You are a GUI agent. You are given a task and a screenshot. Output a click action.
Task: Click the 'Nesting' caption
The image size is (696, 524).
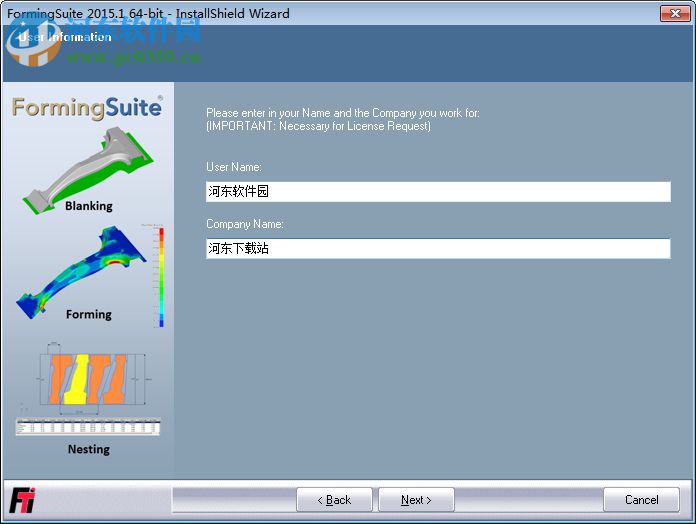point(89,449)
